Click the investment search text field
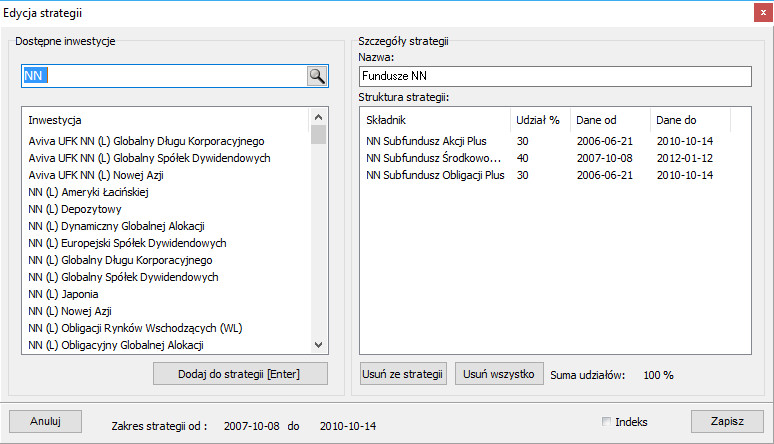The image size is (774, 444). pos(163,76)
